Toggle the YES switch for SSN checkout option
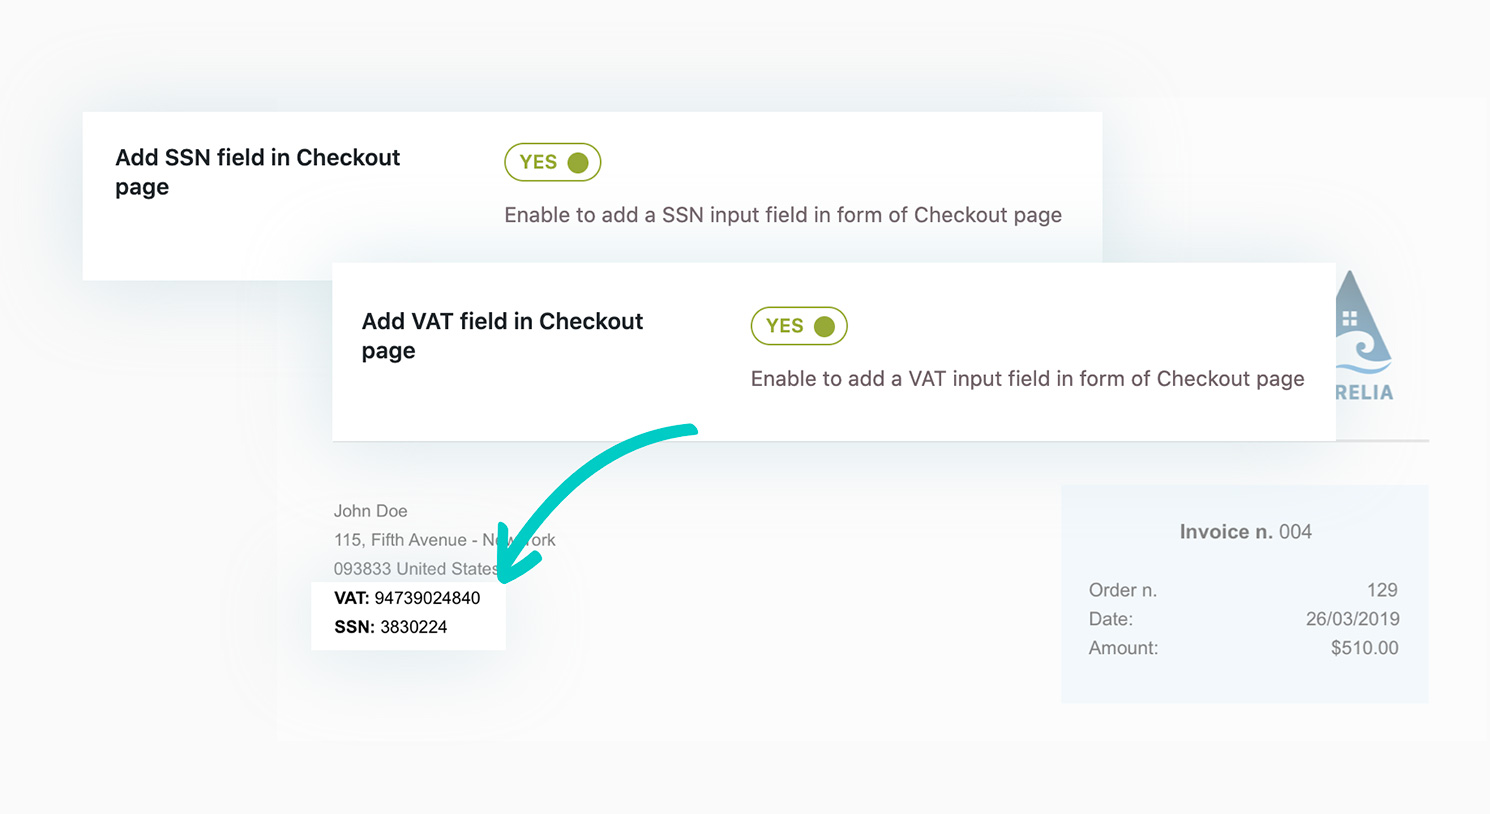1490x814 pixels. tap(552, 161)
